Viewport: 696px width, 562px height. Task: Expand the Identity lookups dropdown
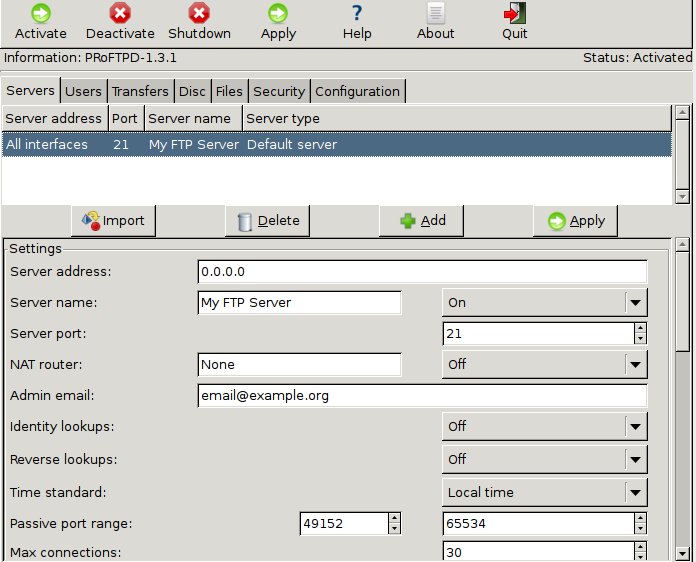pyautogui.click(x=634, y=427)
